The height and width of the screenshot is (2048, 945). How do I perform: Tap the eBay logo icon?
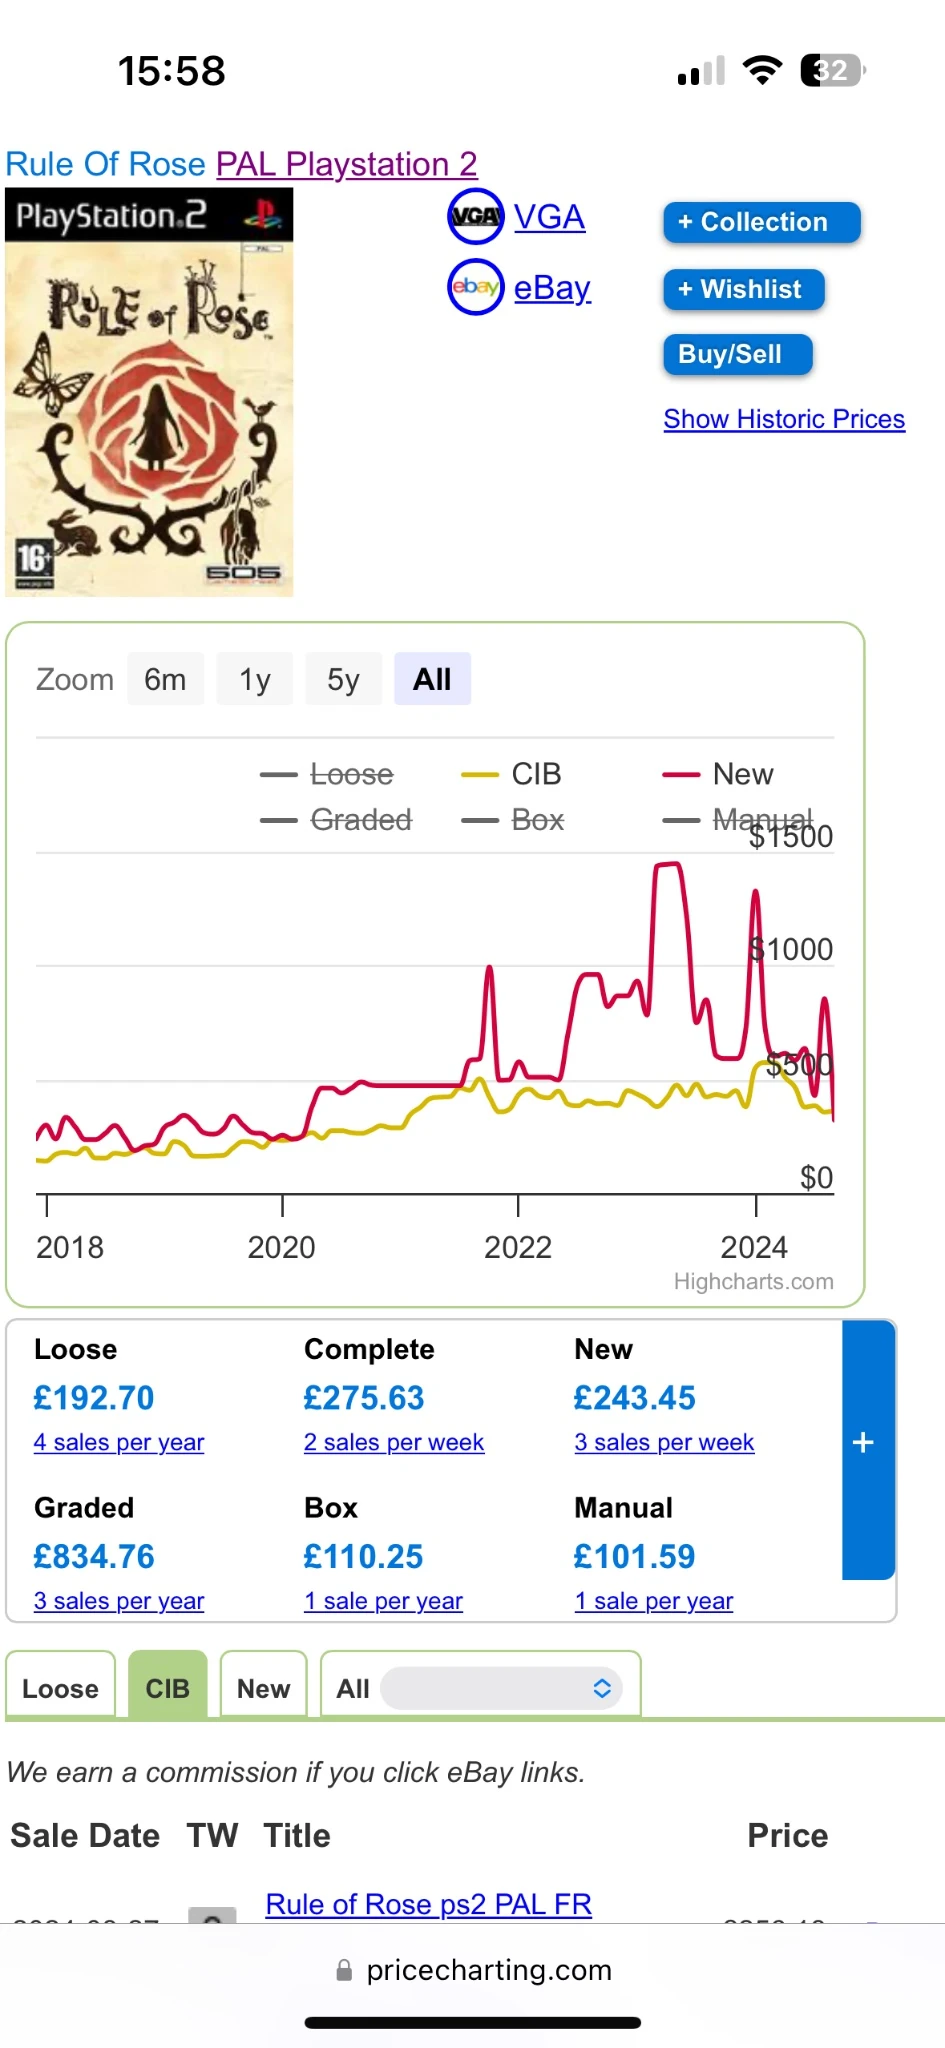[475, 287]
